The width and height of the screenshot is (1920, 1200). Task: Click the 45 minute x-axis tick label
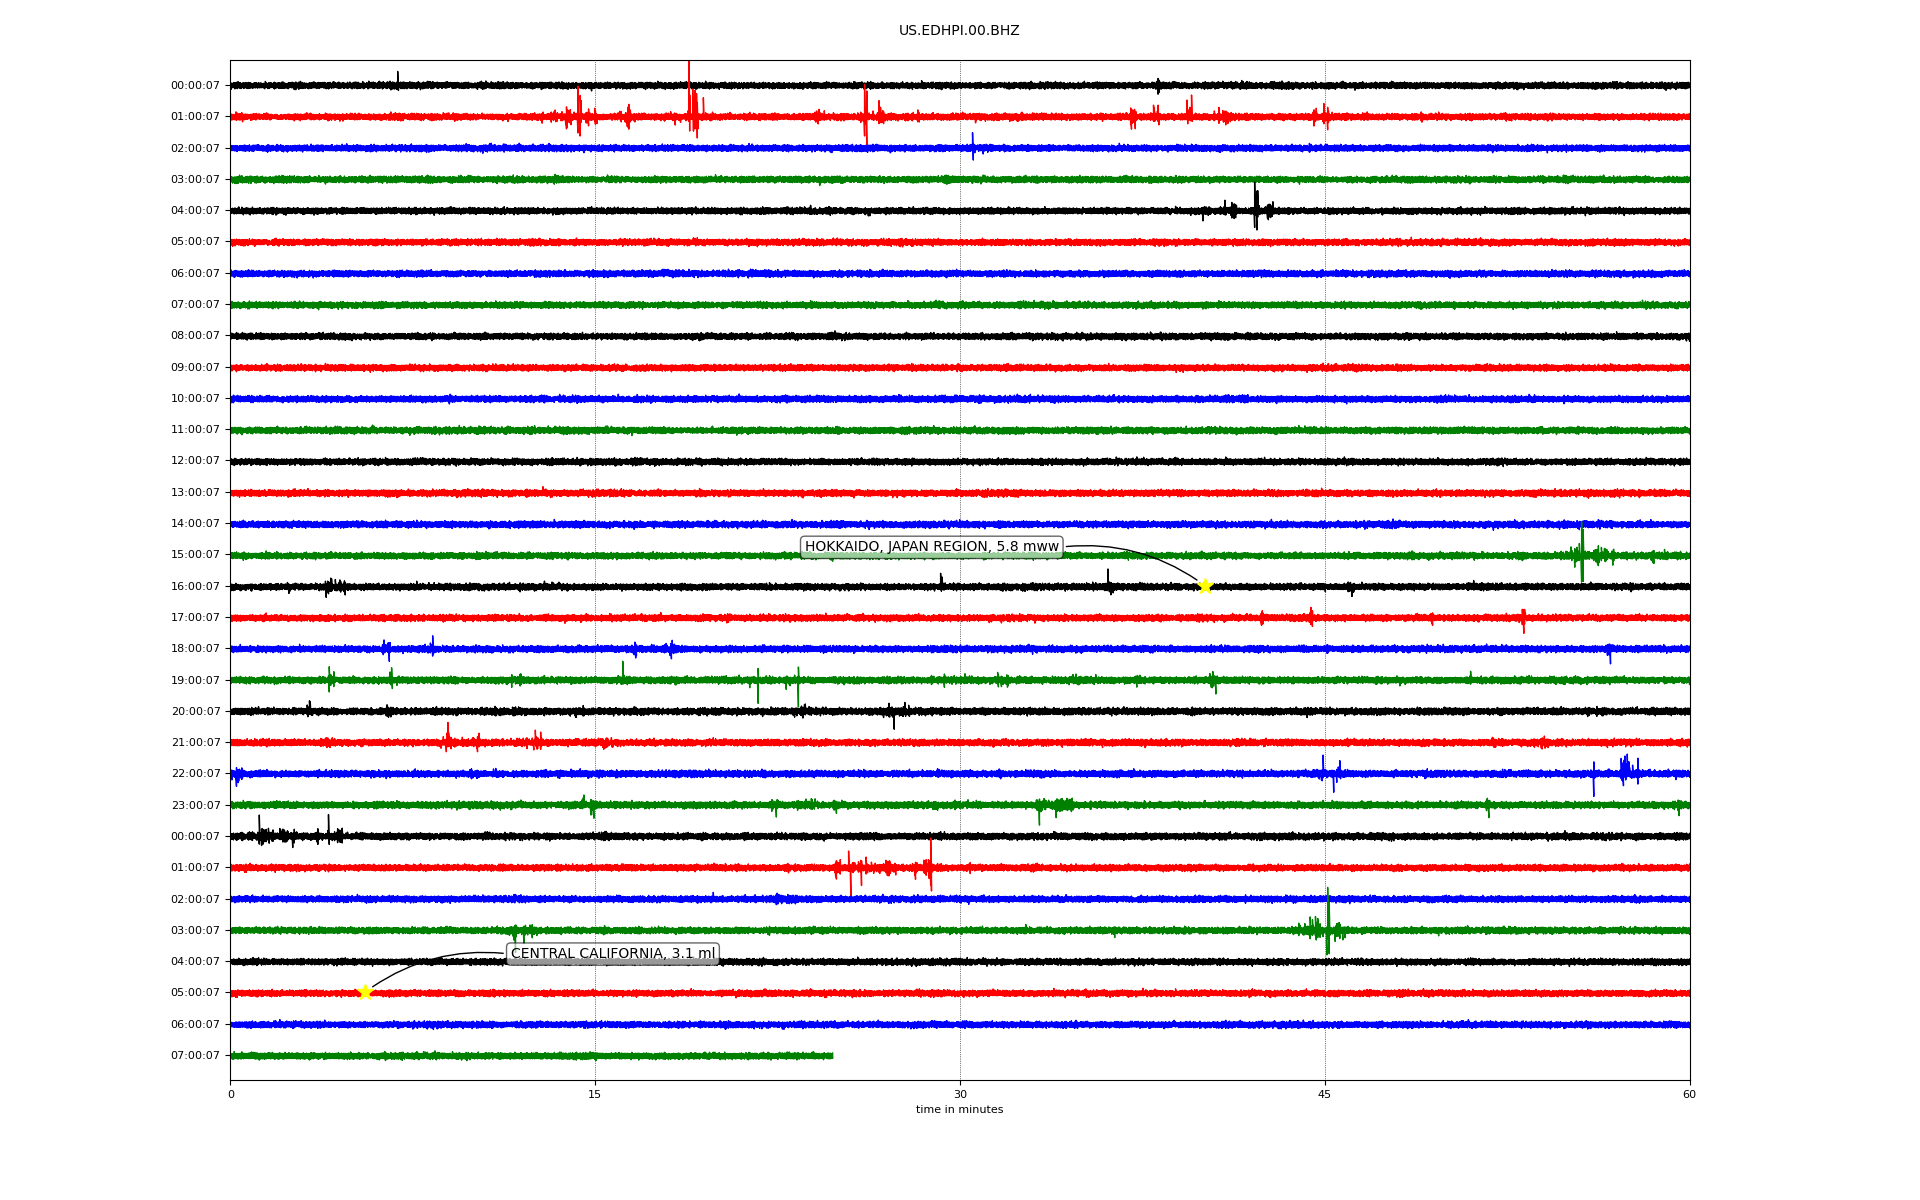(x=1325, y=1094)
